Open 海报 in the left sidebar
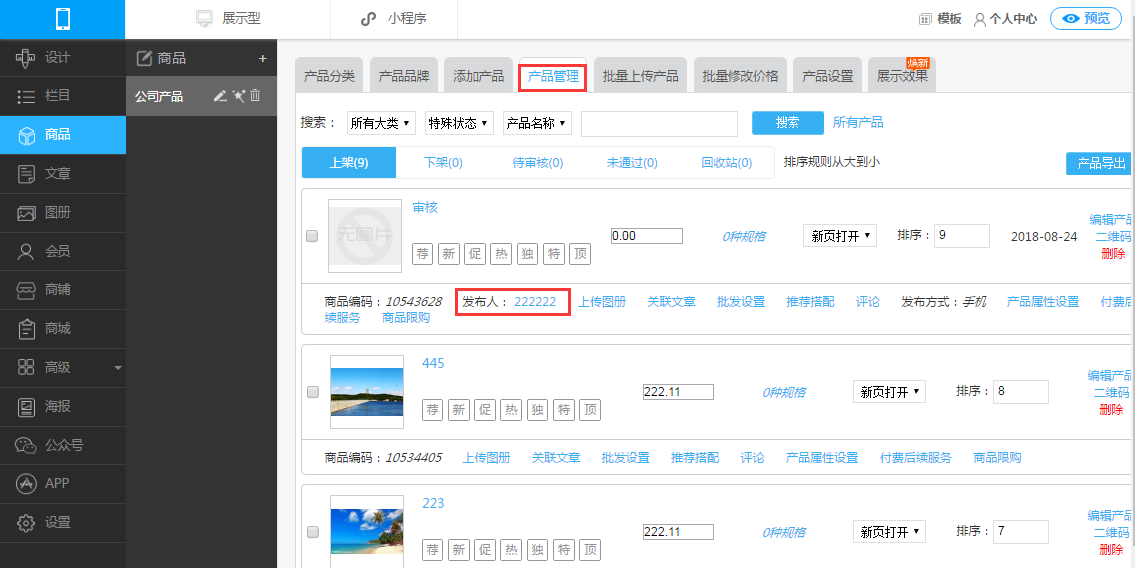The width and height of the screenshot is (1135, 568). [58, 406]
